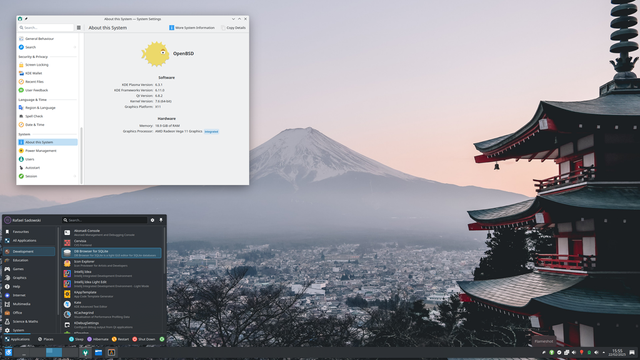640x360 pixels.
Task: Click the red location pin tray icon
Action: tap(581, 352)
